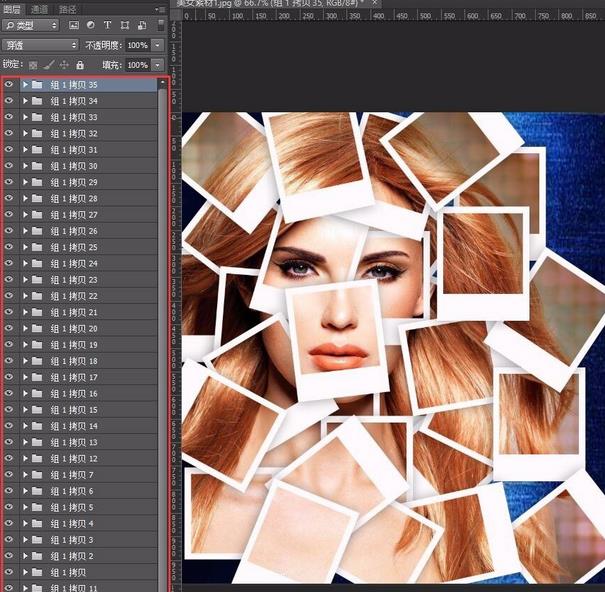
Task: Click the smart object filter icon
Action: (x=138, y=25)
